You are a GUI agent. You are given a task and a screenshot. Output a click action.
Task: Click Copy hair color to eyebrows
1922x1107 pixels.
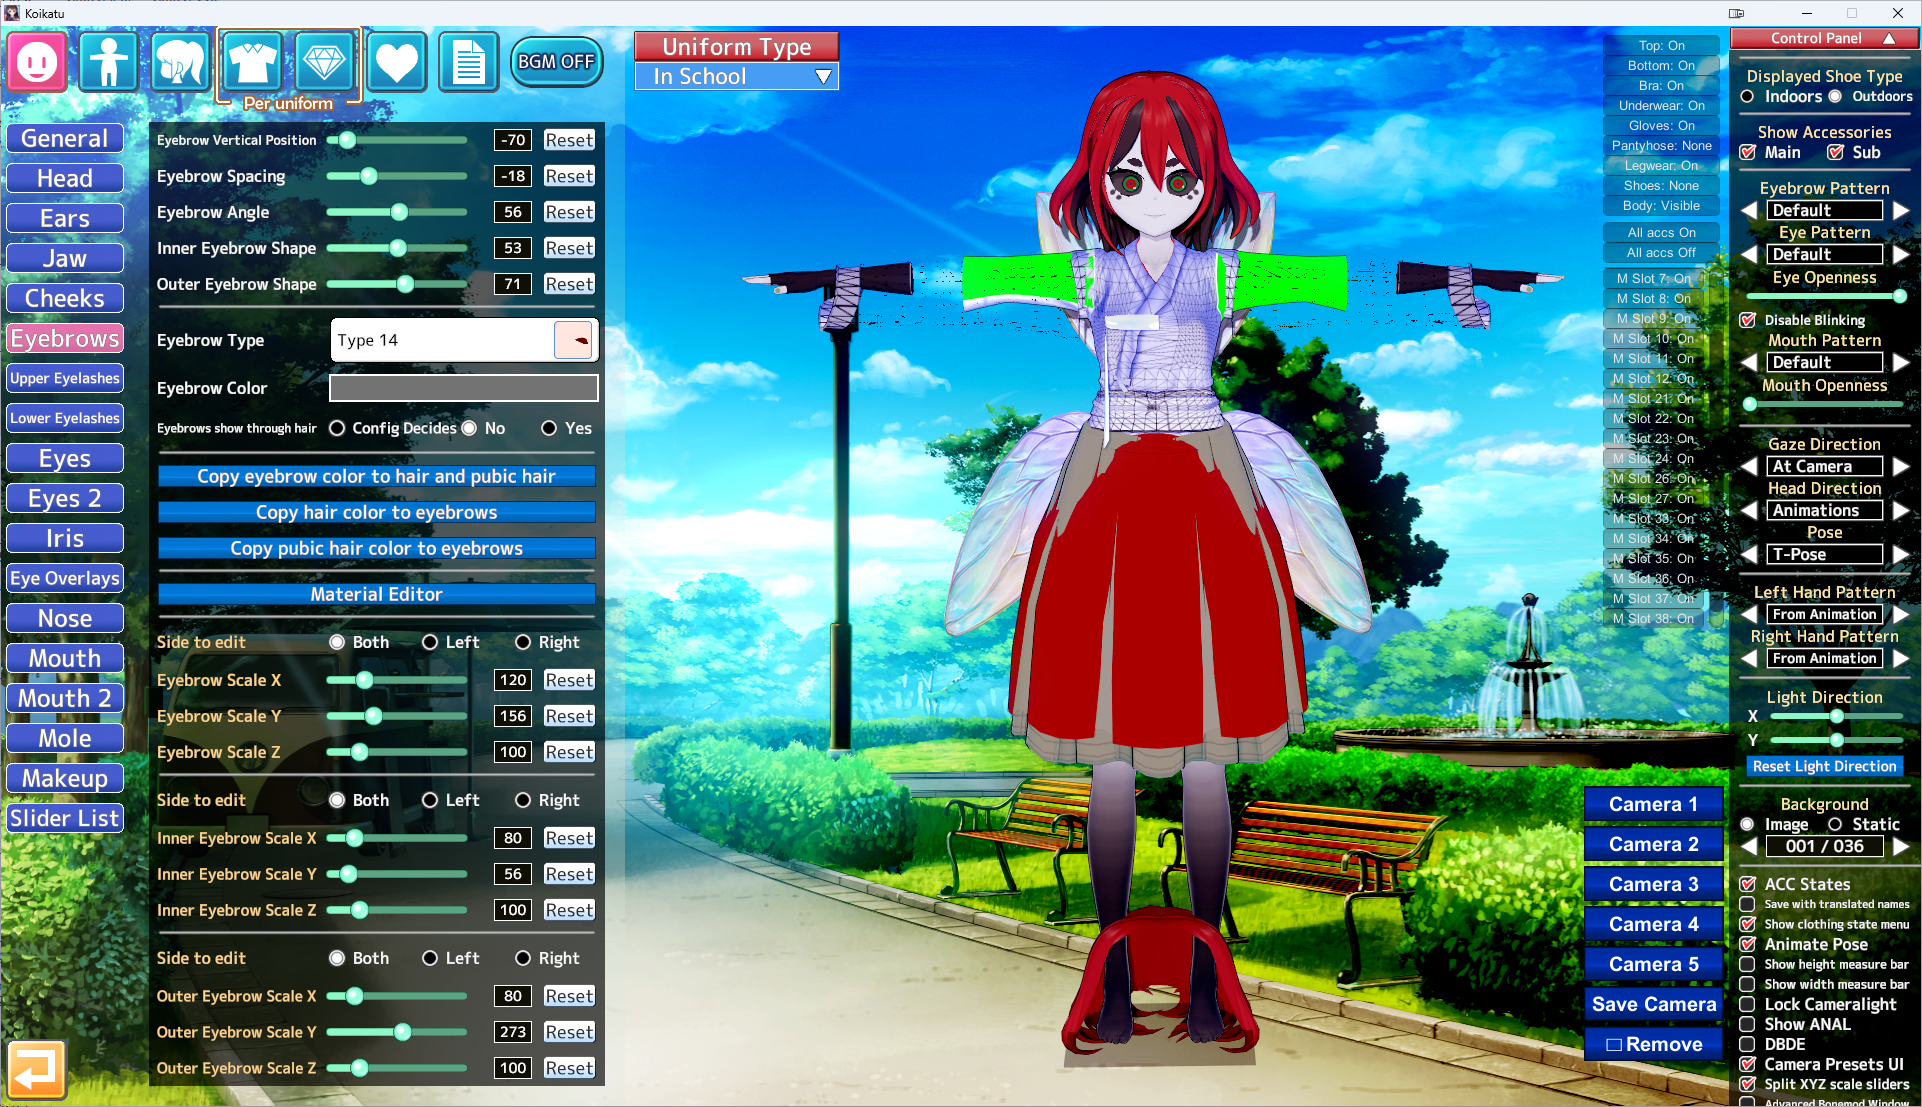(376, 512)
